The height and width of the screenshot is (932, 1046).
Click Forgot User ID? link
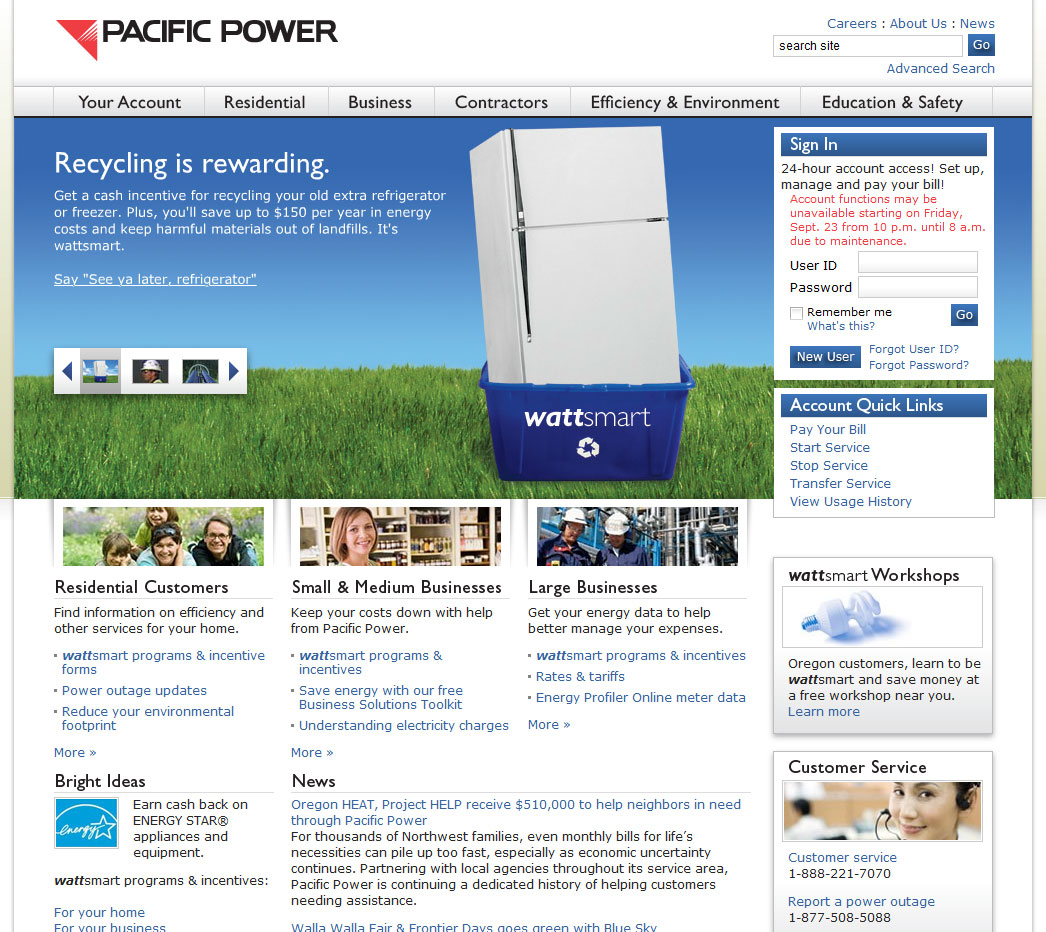913,349
